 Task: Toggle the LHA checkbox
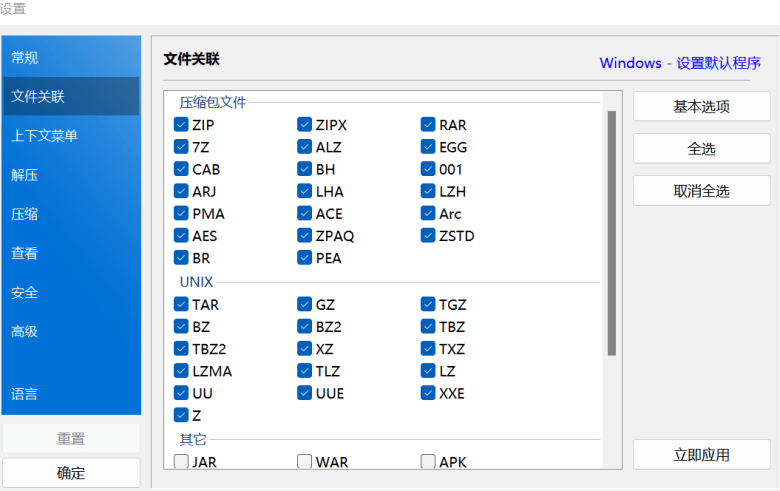pos(304,191)
